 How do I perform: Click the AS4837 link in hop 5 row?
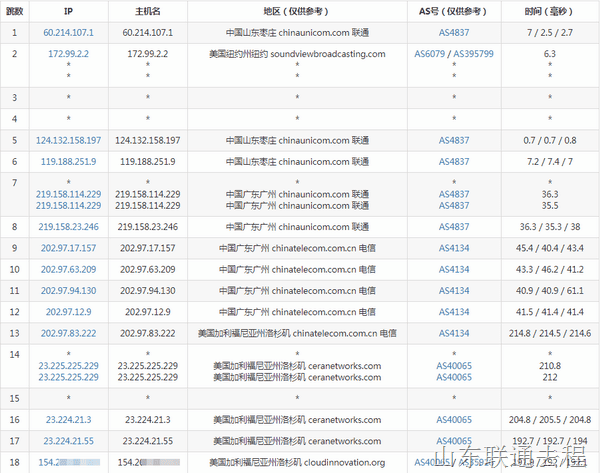point(454,140)
